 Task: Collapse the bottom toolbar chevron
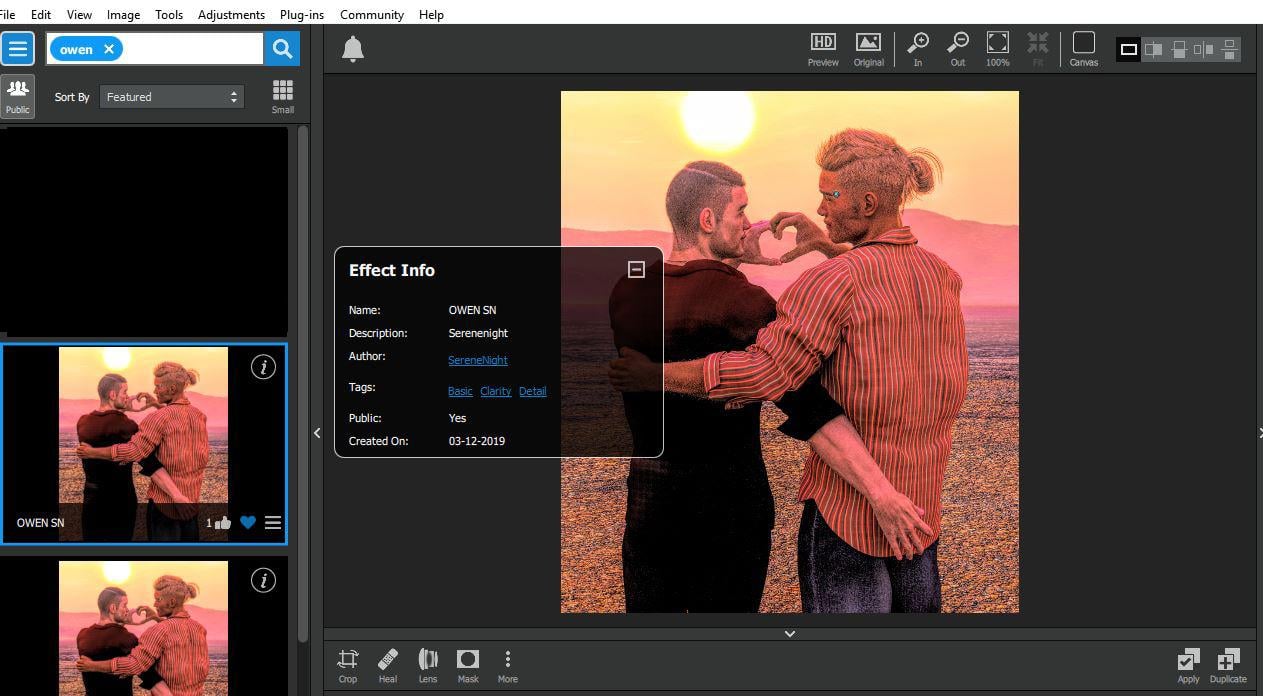(x=790, y=634)
